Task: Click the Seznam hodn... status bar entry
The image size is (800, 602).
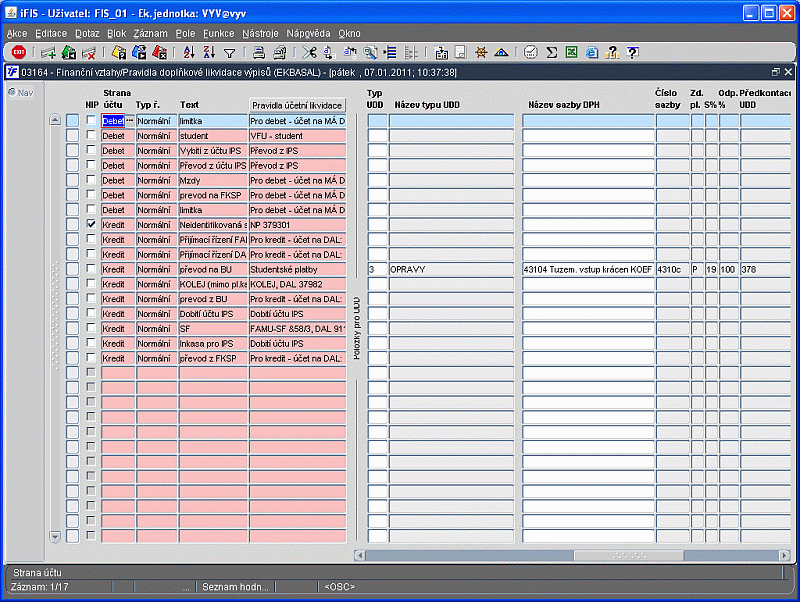Action: click(235, 587)
